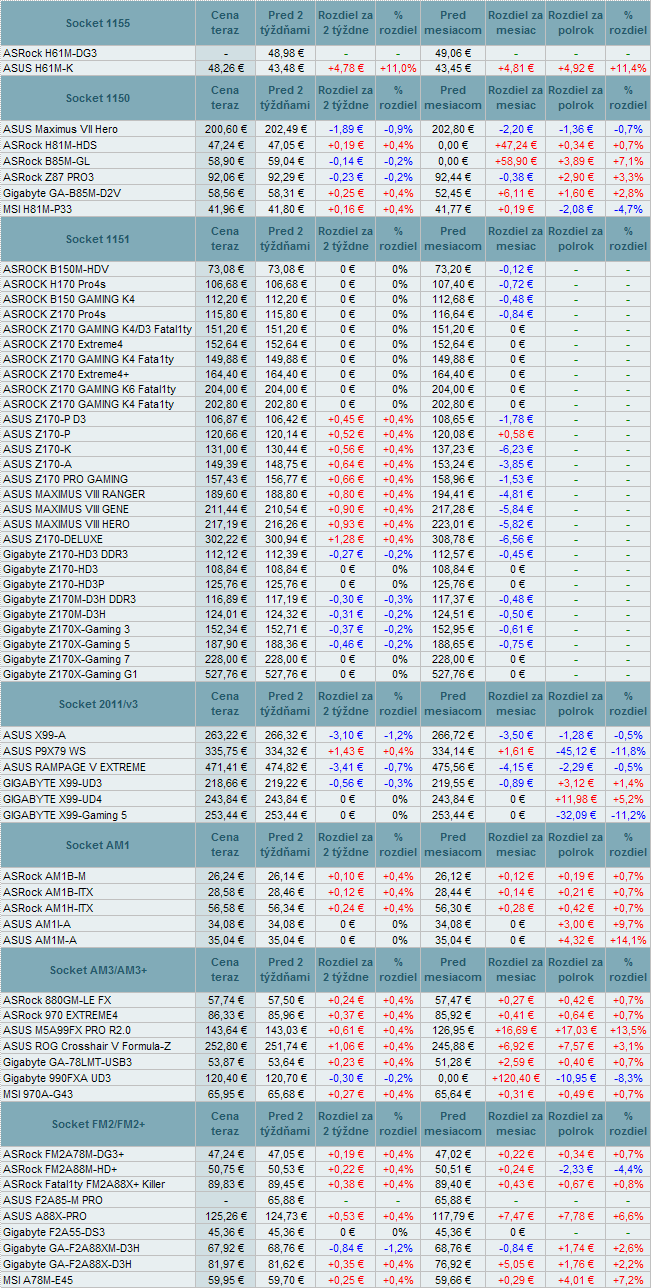Click the Socket 1155 section header
The image size is (651, 1288).
97,22
